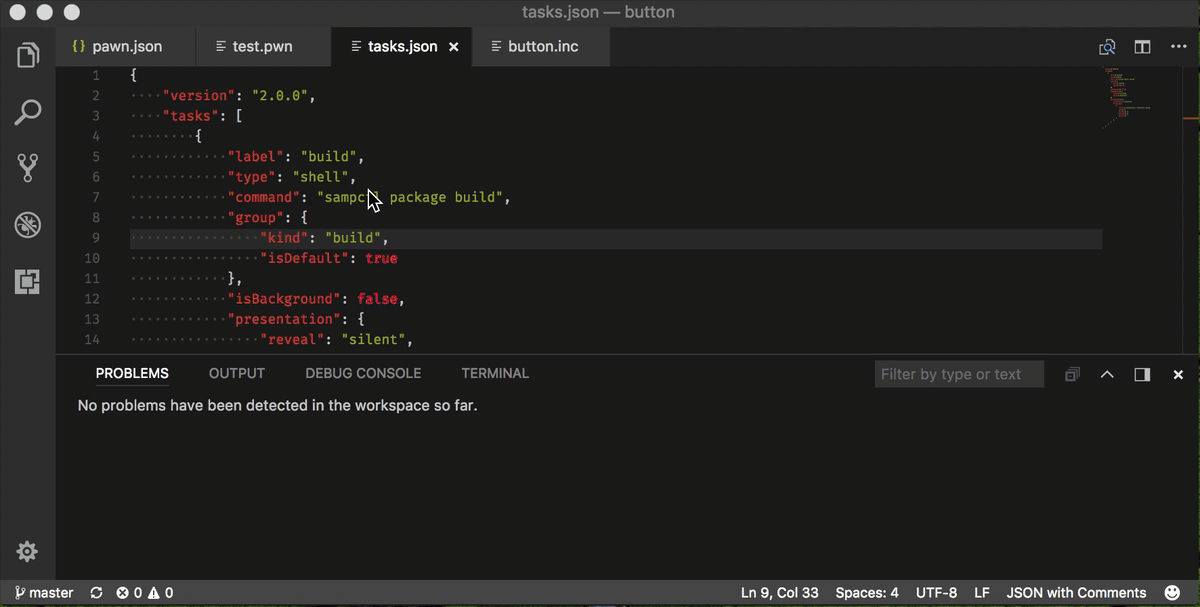The width and height of the screenshot is (1200, 607).
Task: Switch to the button.inc tab
Action: (x=540, y=47)
